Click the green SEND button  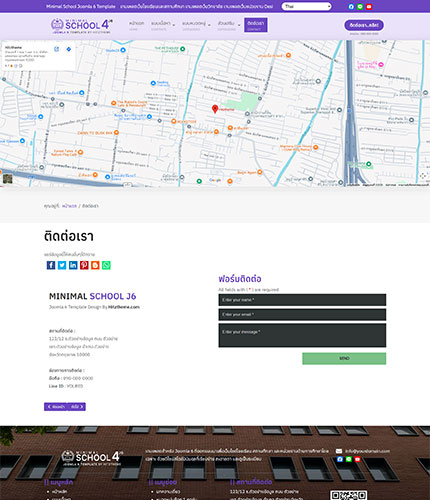(344, 358)
